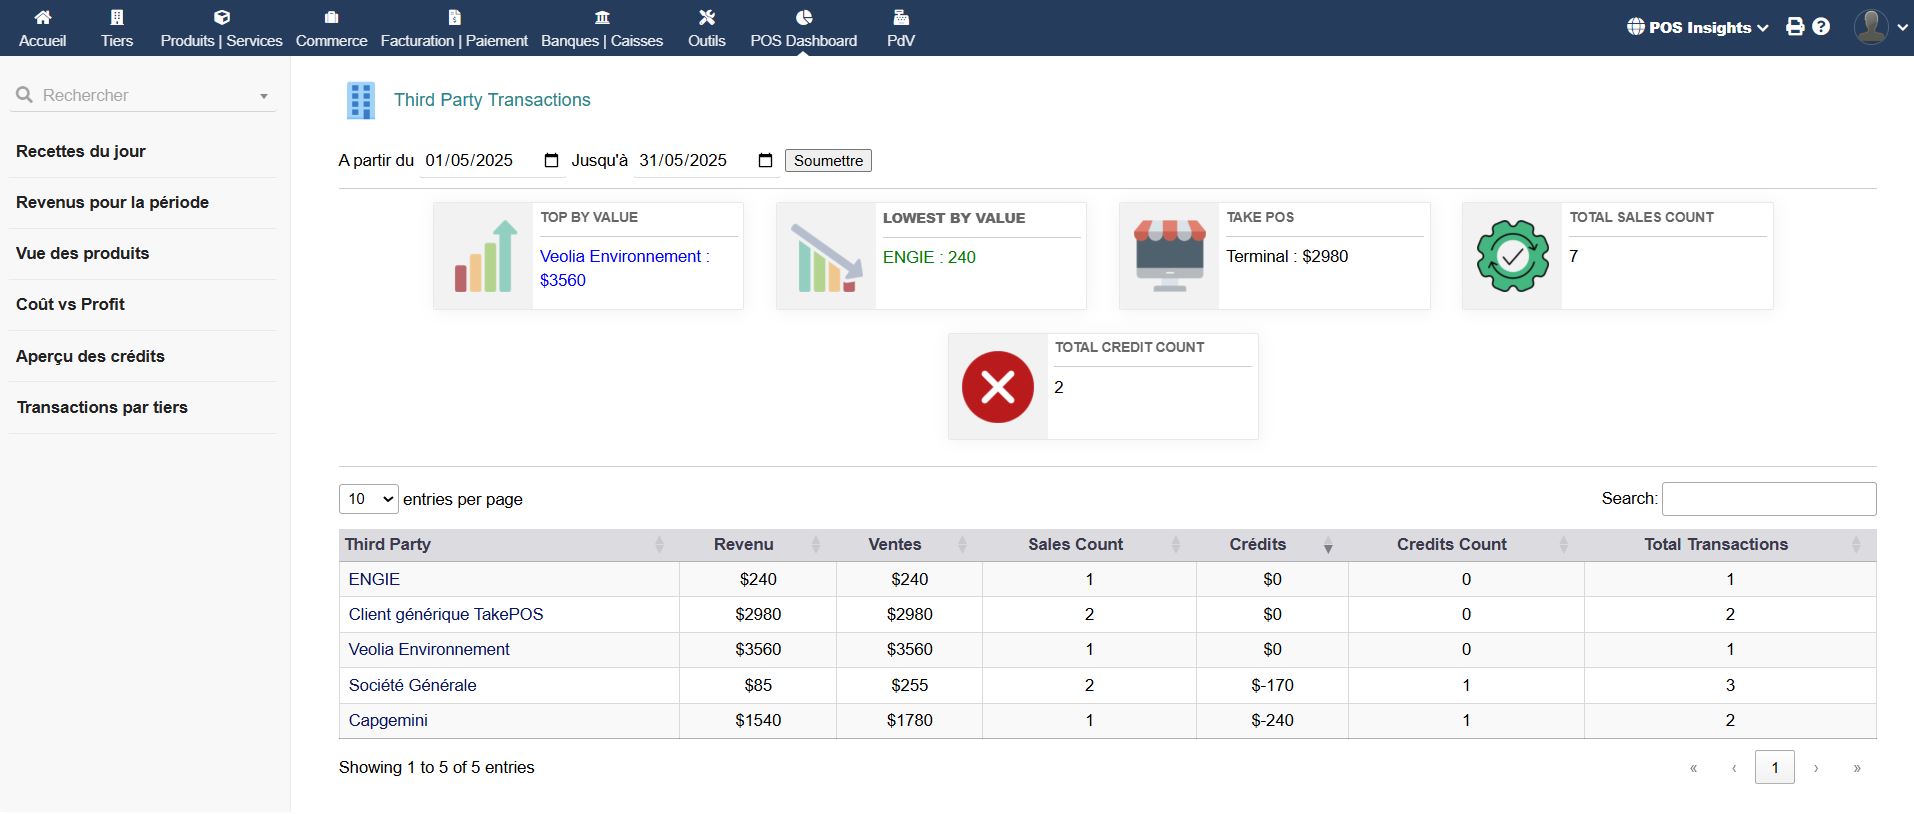Select Coût vs Profit in sidebar
The width and height of the screenshot is (1914, 814).
coord(70,305)
